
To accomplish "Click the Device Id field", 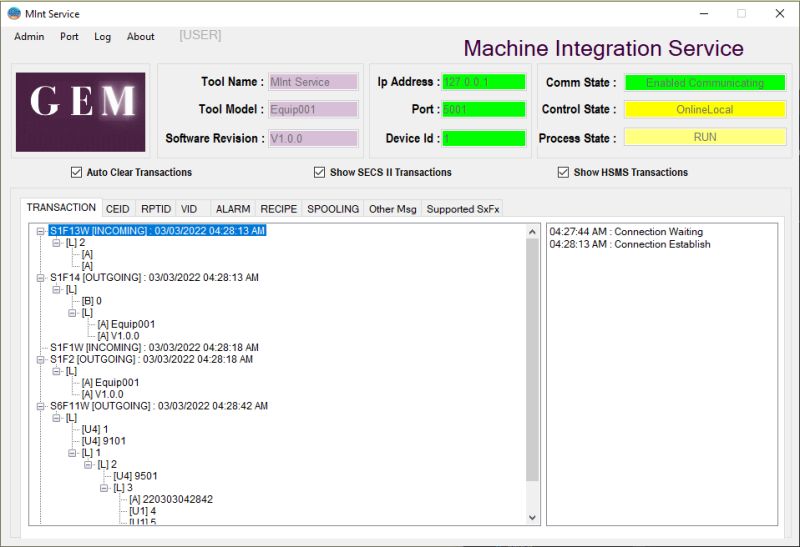I will (484, 139).
